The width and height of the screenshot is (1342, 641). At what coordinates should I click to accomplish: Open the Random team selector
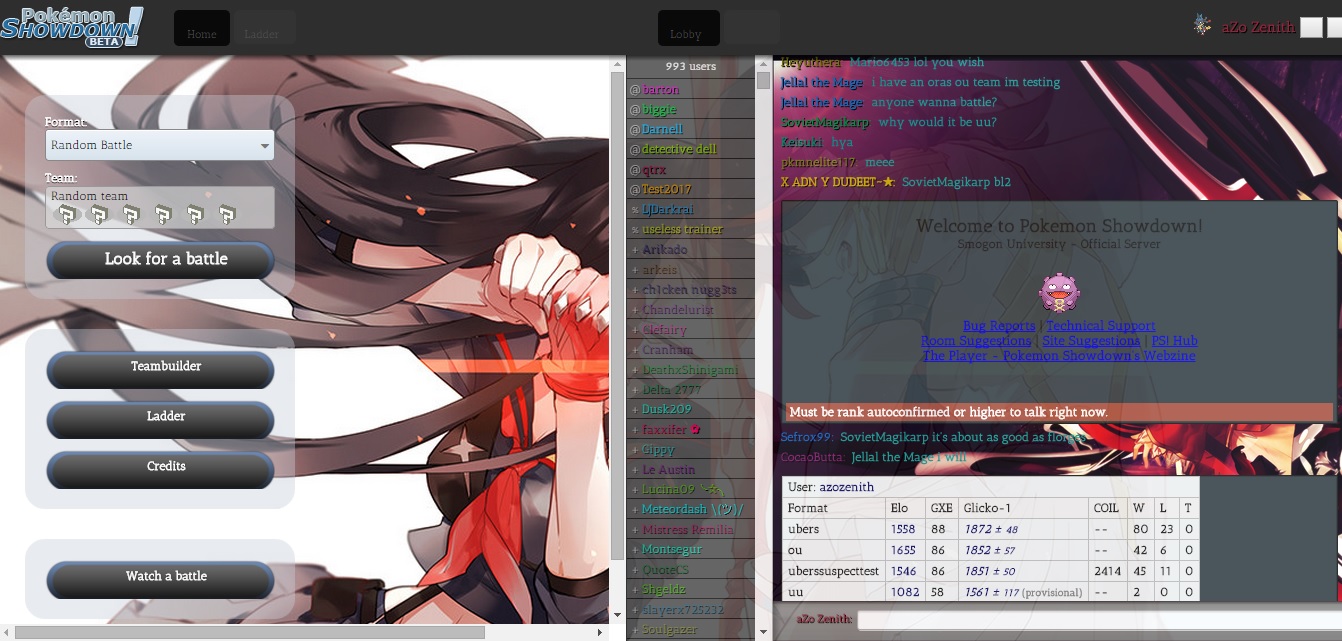tap(160, 207)
